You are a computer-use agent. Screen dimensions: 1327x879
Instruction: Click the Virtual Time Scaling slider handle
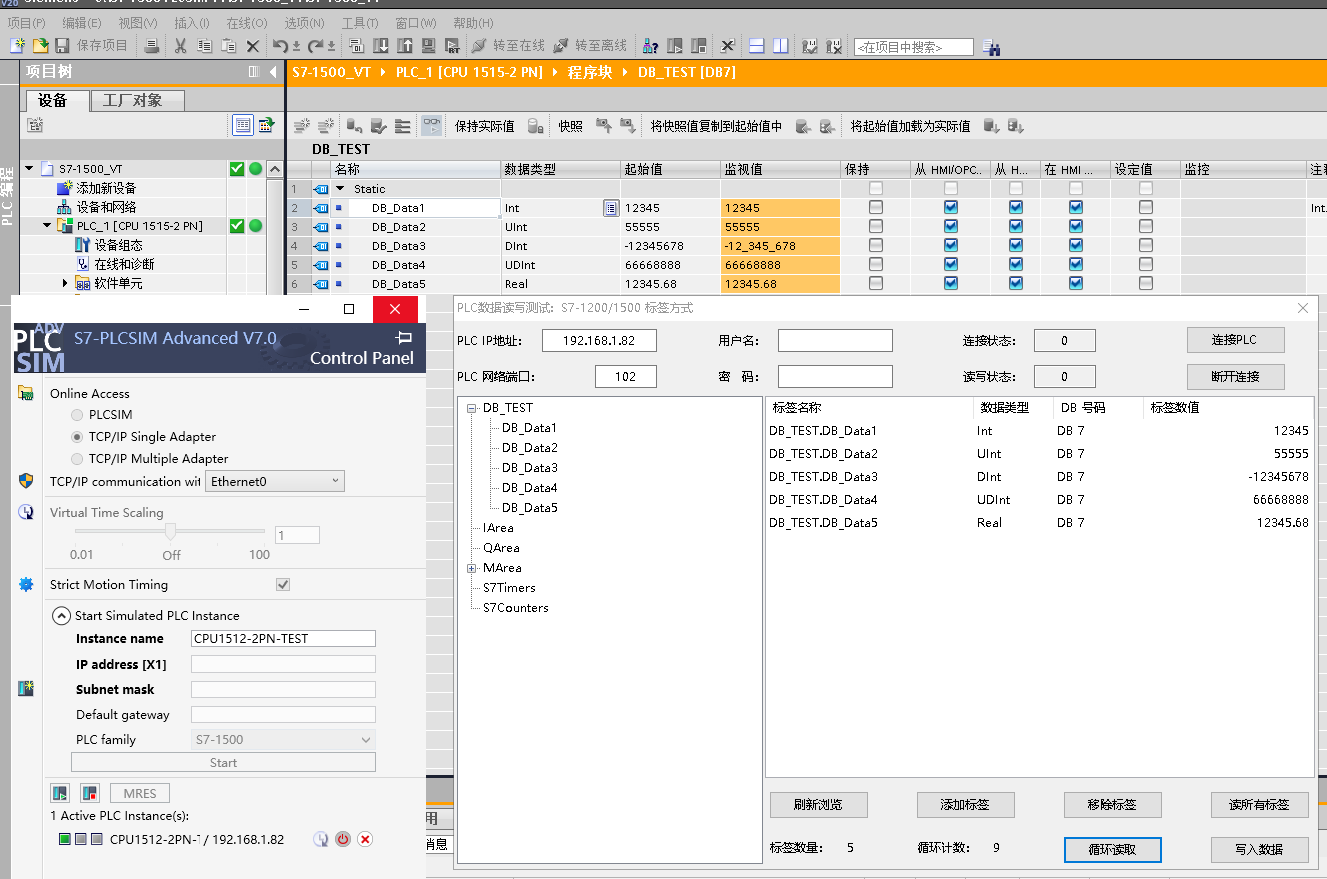tap(171, 532)
